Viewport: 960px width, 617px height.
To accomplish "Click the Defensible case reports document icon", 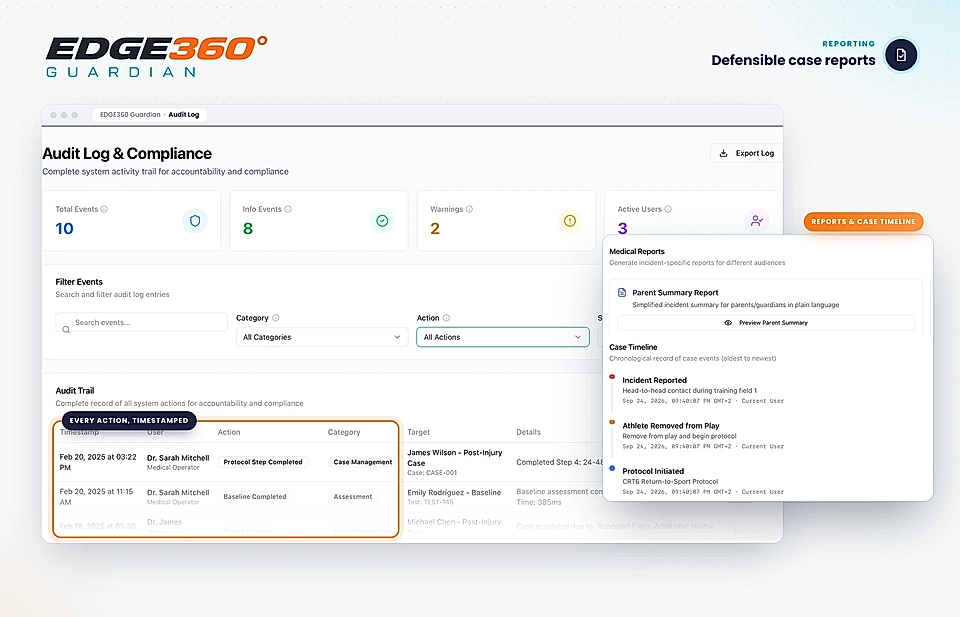I will 901,55.
